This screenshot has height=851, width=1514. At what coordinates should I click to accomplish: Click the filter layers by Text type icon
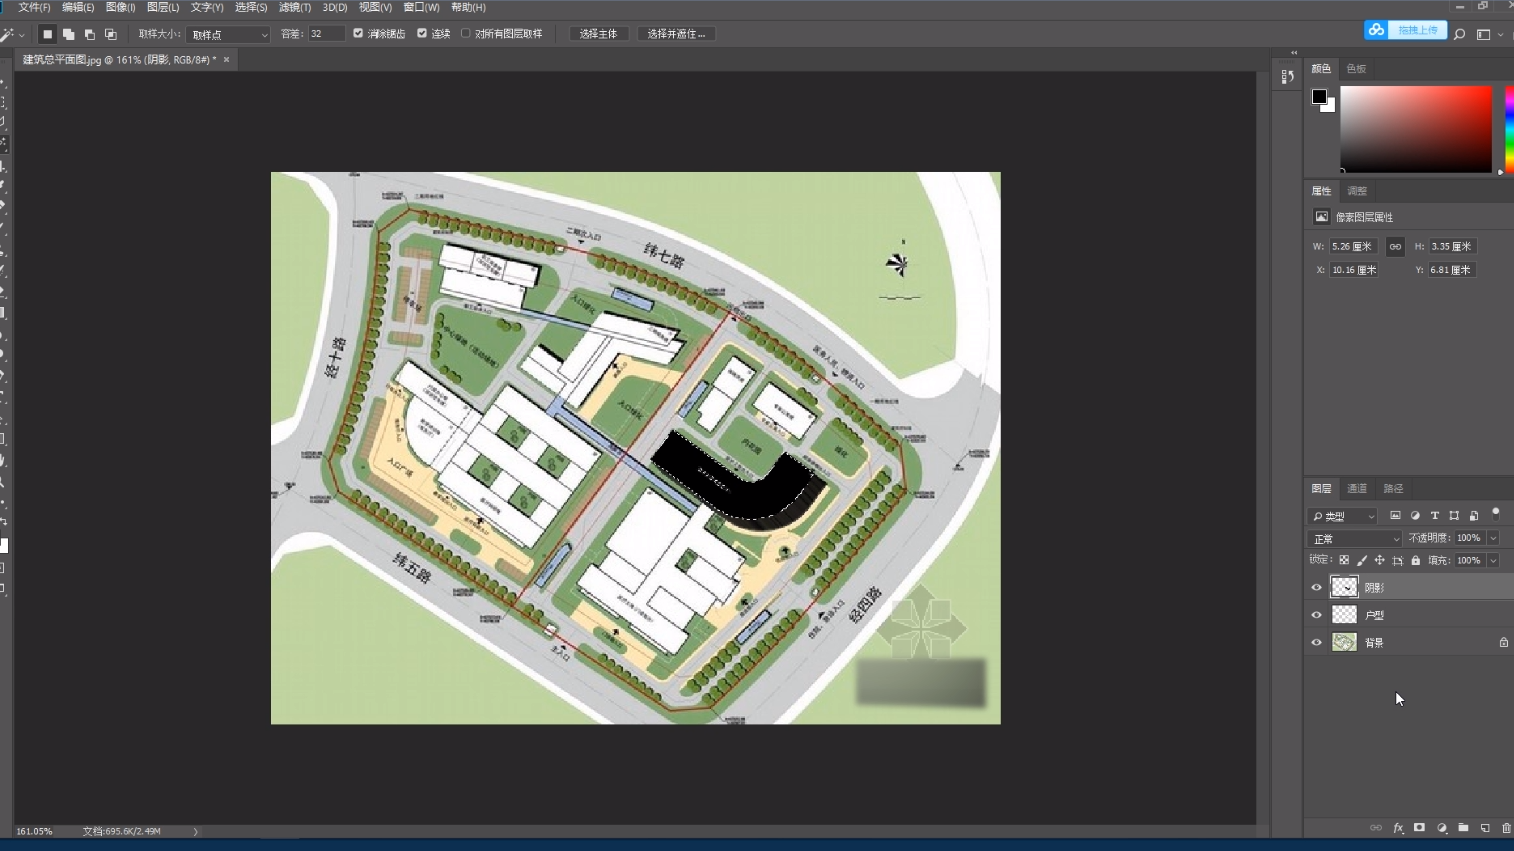point(1436,515)
